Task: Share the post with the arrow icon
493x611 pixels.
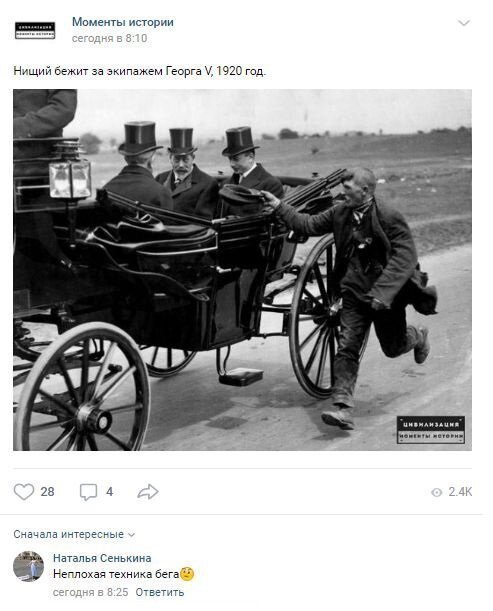Action: pos(148,492)
